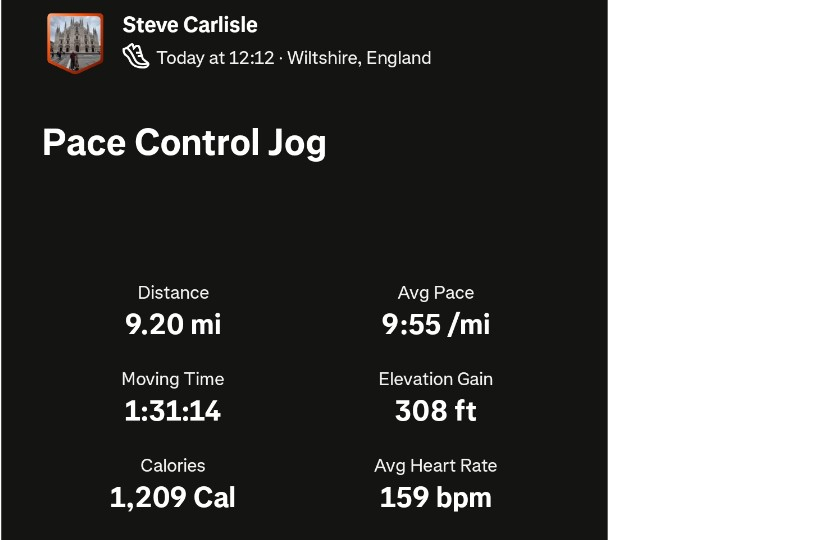This screenshot has height=540, width=840.
Task: Open the Steve Carlisle athlete name link
Action: coord(190,25)
